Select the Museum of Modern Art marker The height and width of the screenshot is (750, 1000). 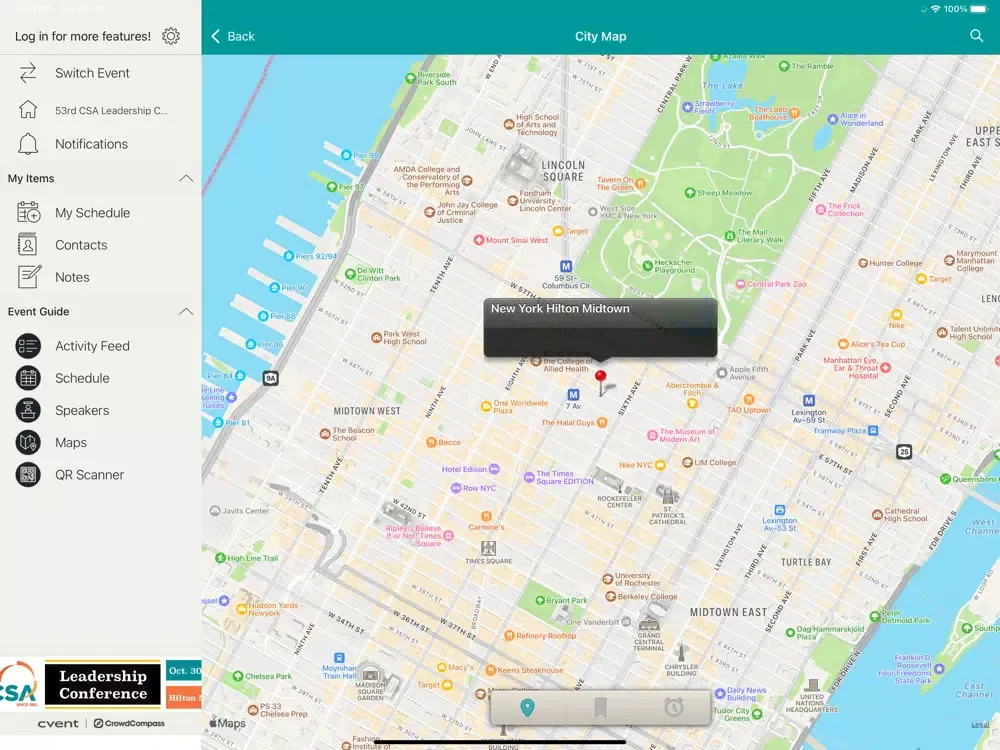pos(652,436)
